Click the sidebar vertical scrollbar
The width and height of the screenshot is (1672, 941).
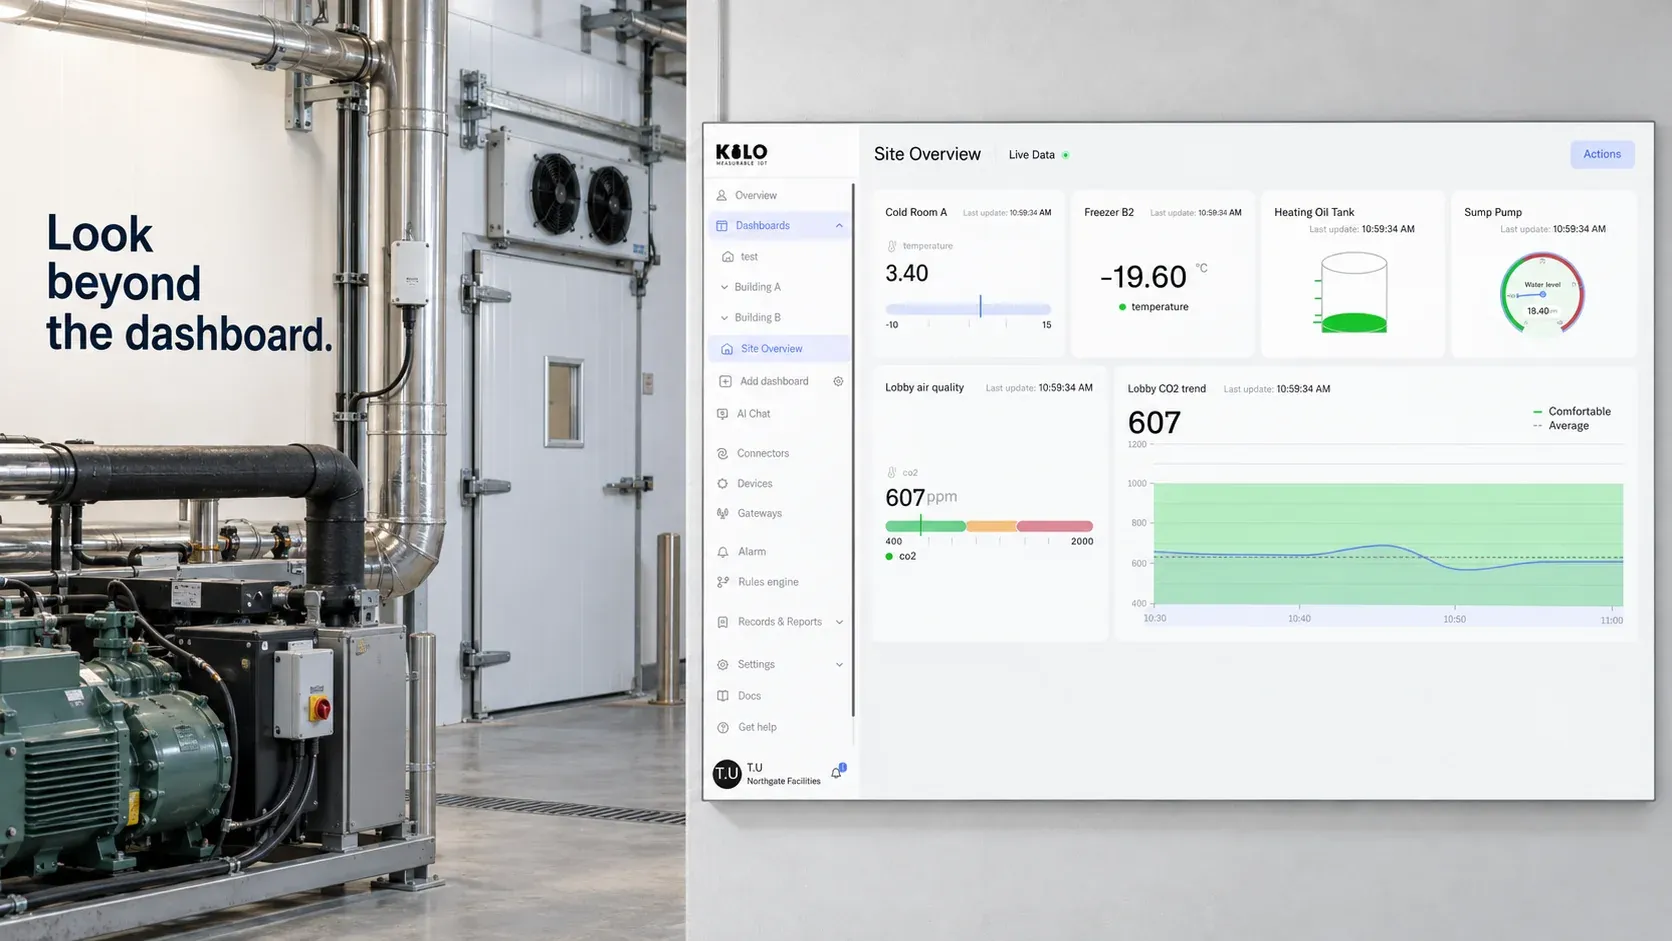tap(853, 450)
